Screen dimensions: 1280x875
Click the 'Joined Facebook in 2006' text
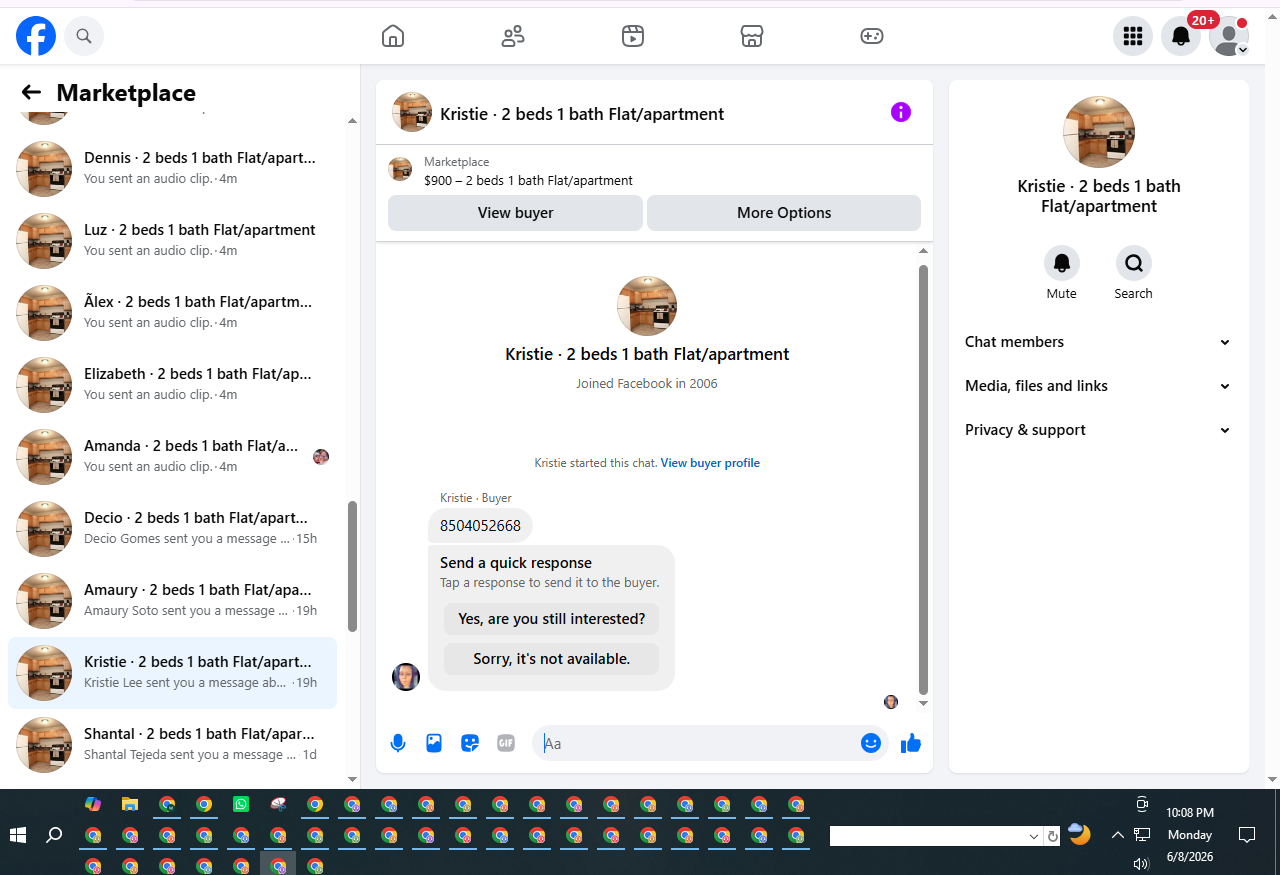pyautogui.click(x=647, y=383)
